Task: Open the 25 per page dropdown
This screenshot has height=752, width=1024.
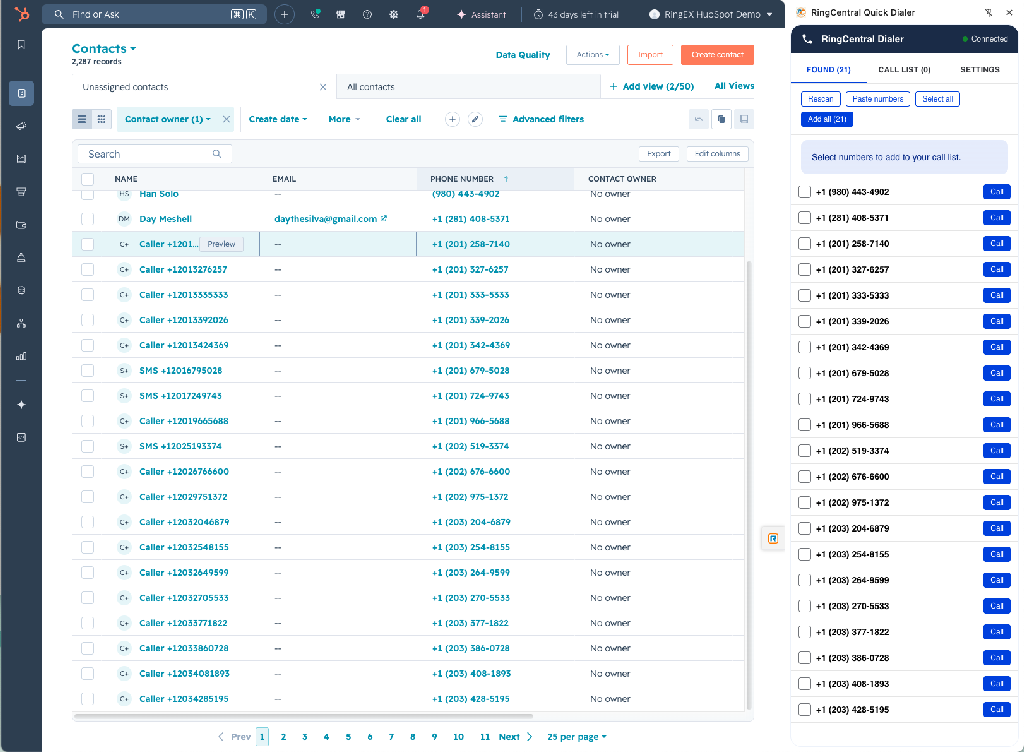Action: [577, 737]
